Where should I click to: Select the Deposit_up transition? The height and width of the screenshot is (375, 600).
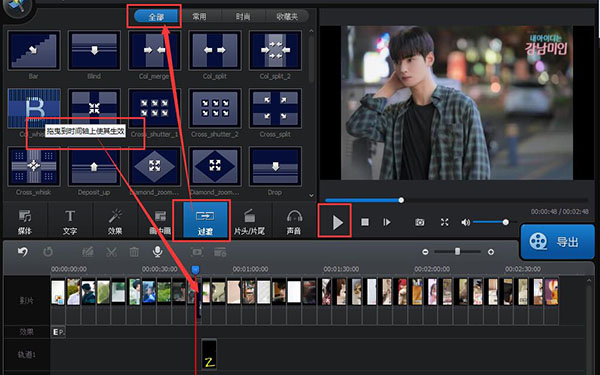point(94,166)
